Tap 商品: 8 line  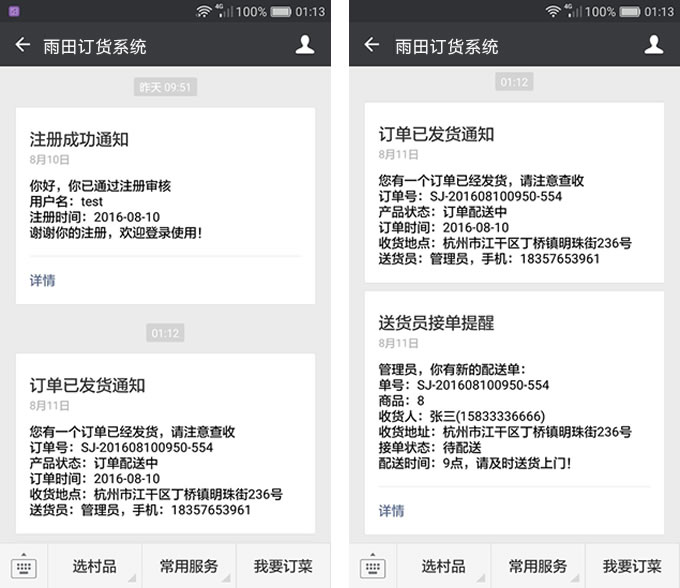click(x=402, y=401)
